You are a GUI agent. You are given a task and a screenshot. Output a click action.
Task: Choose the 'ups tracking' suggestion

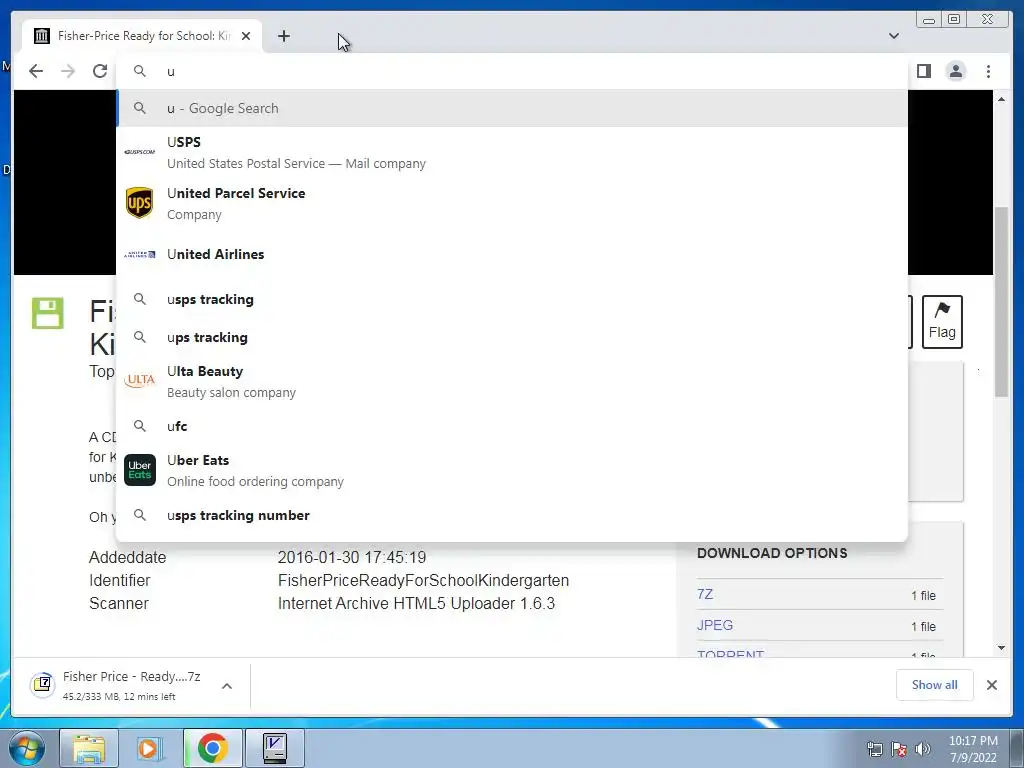click(512, 337)
